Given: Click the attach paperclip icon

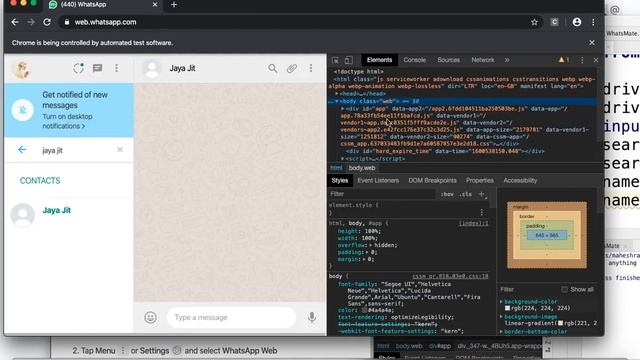Looking at the screenshot, I should (x=291, y=68).
